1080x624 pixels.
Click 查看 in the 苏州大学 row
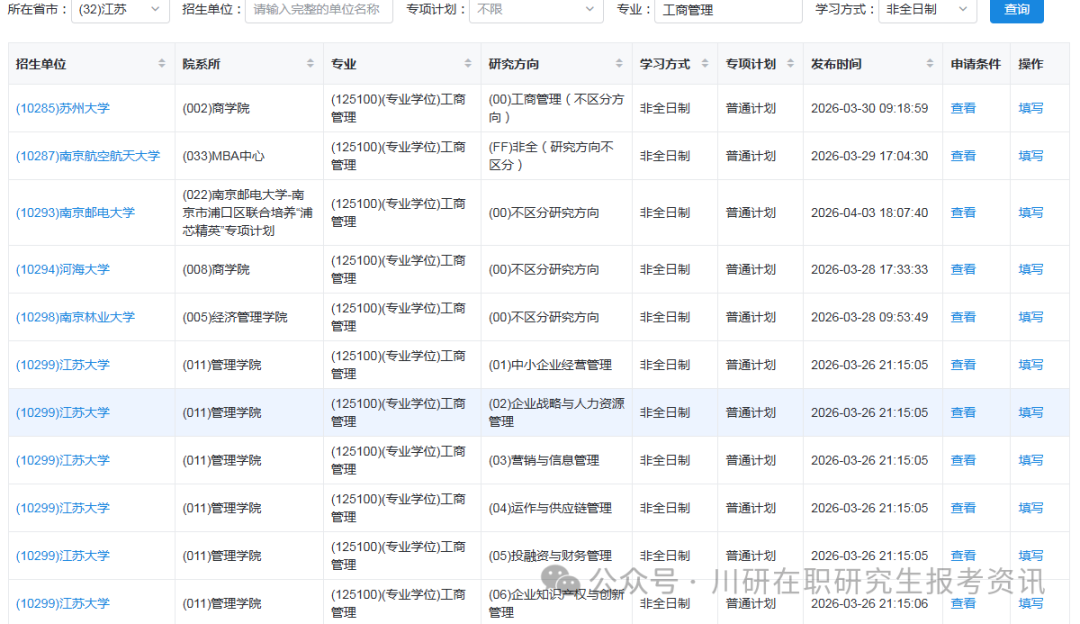962,107
